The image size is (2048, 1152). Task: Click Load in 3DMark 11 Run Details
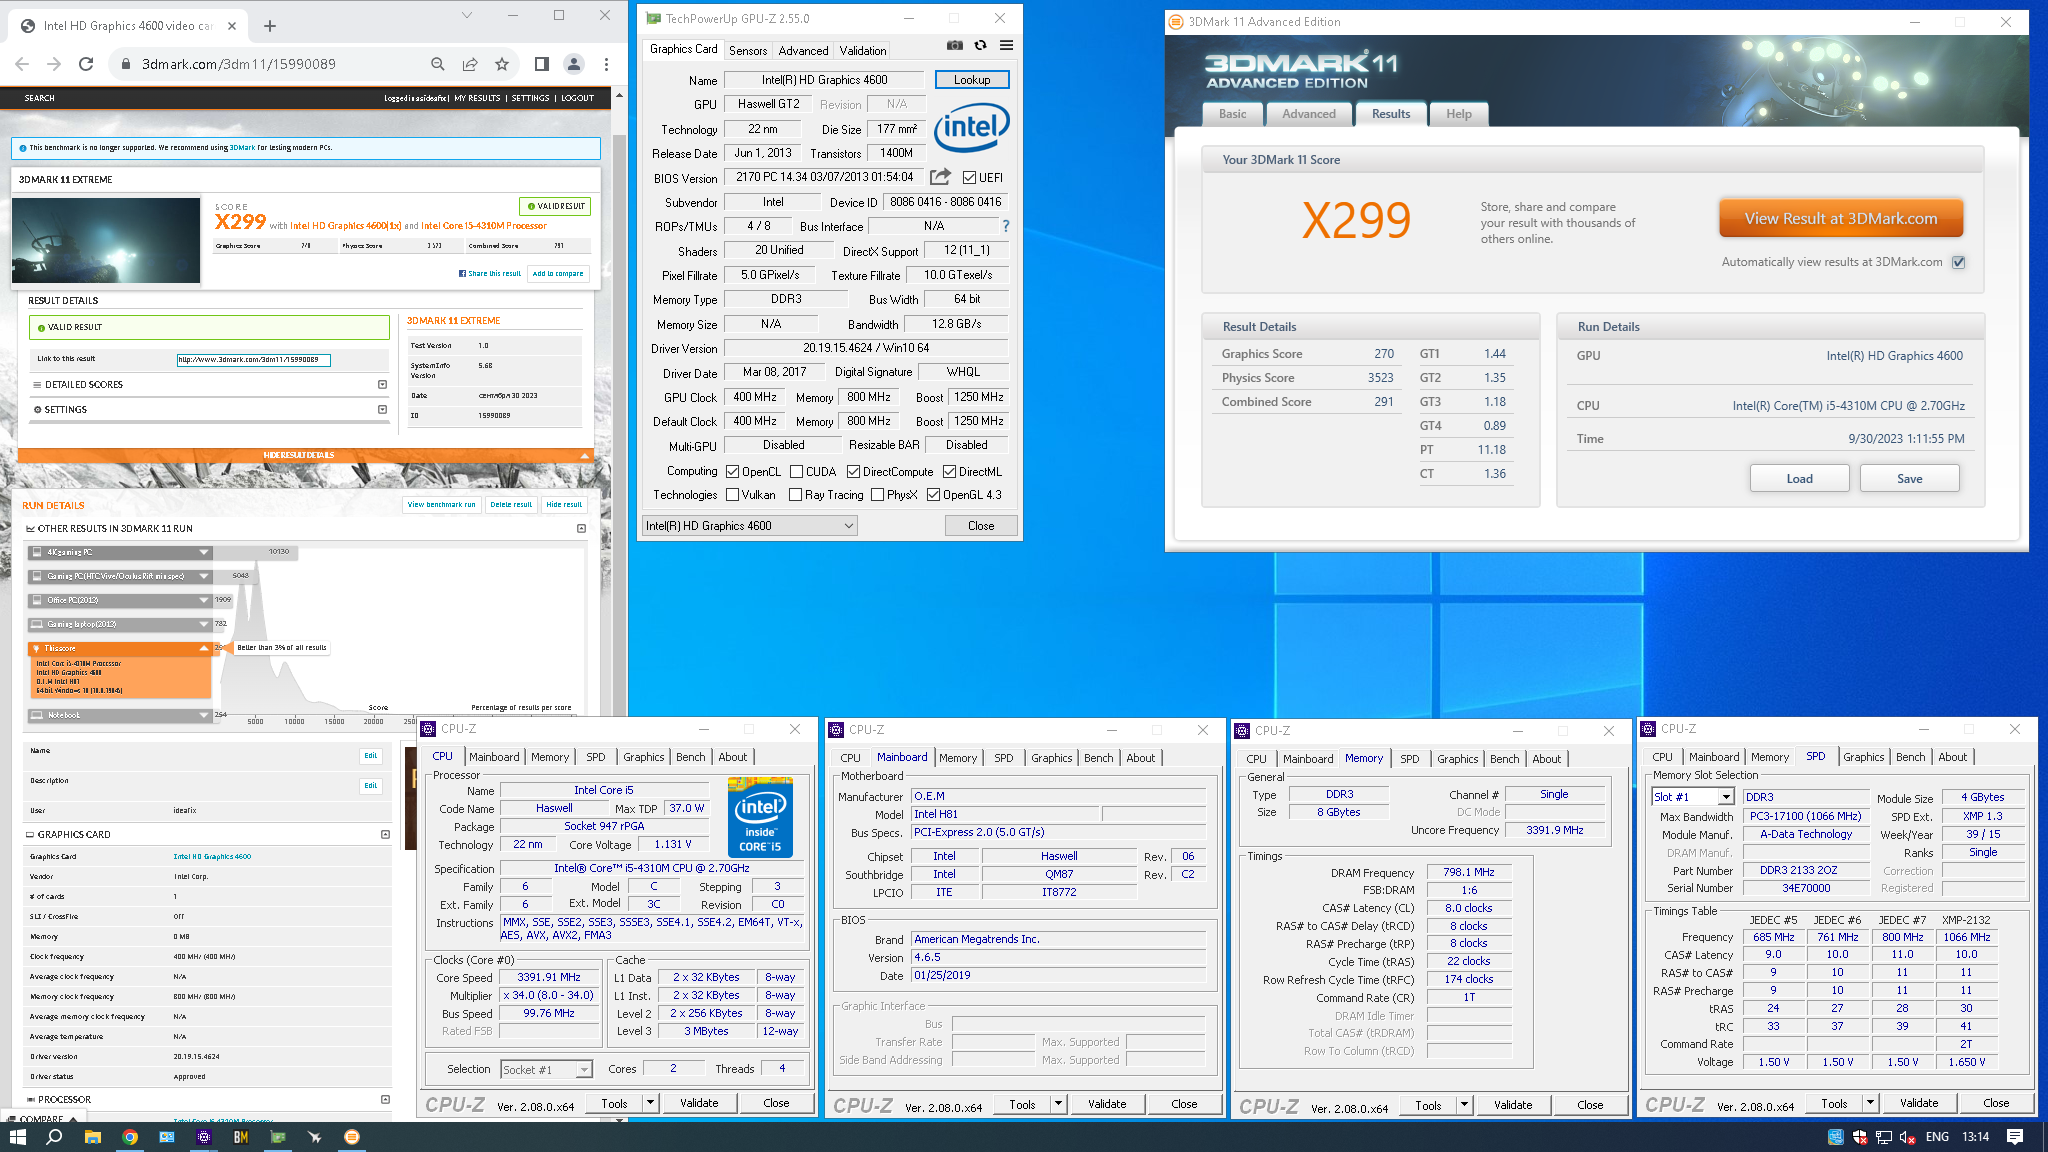1799,479
